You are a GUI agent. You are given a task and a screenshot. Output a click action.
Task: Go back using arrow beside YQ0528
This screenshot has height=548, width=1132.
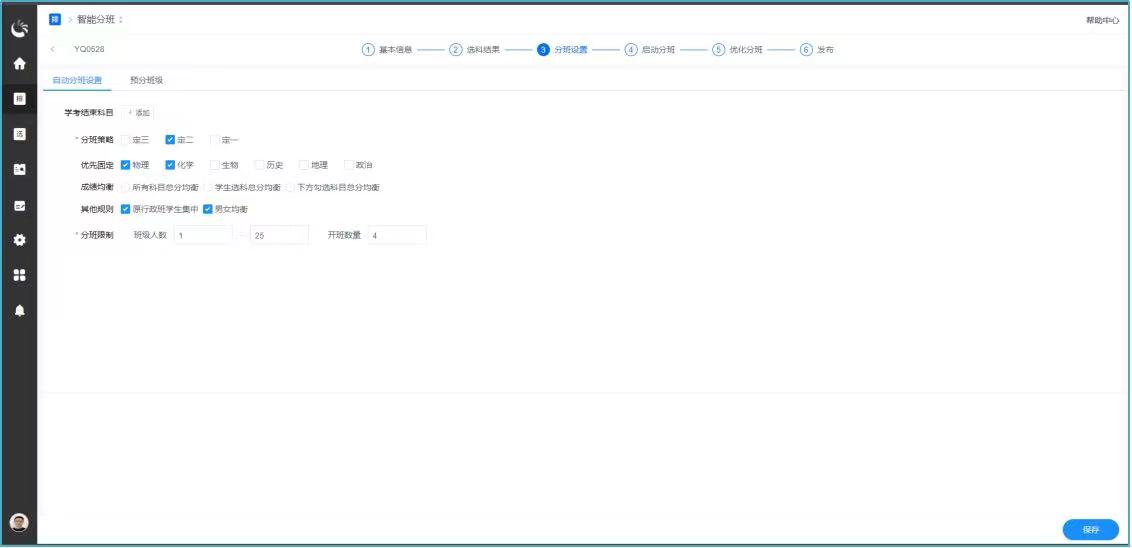[53, 49]
